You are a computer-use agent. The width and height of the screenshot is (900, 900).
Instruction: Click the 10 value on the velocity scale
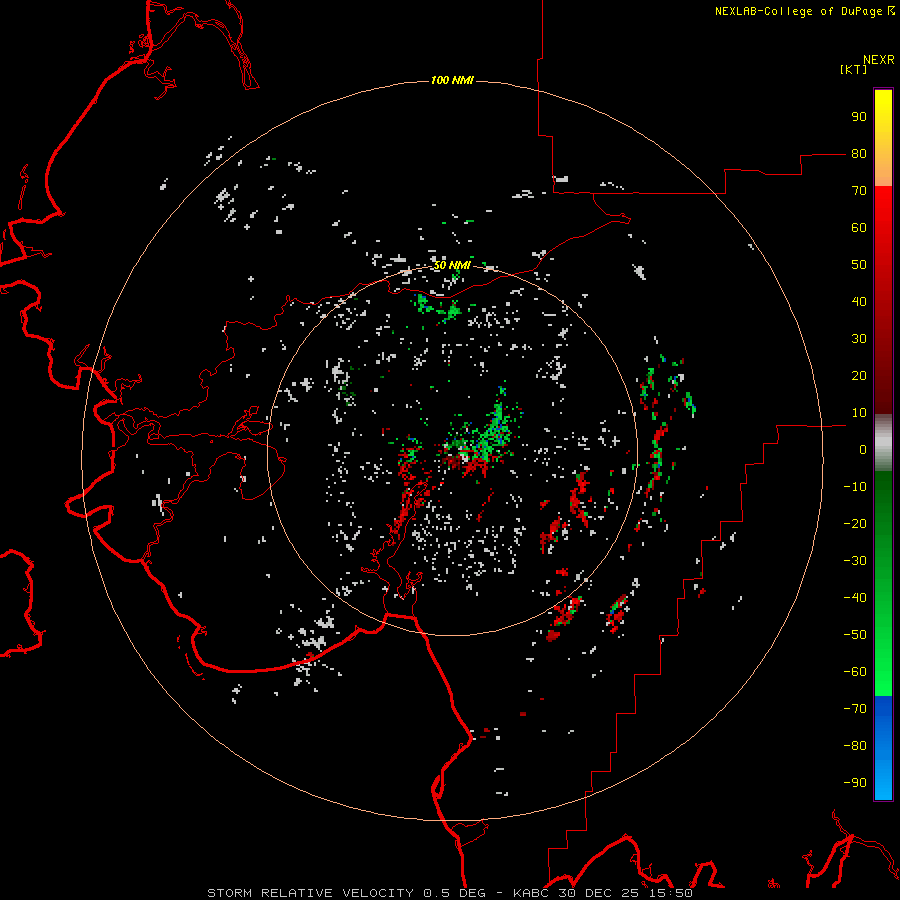click(x=859, y=413)
